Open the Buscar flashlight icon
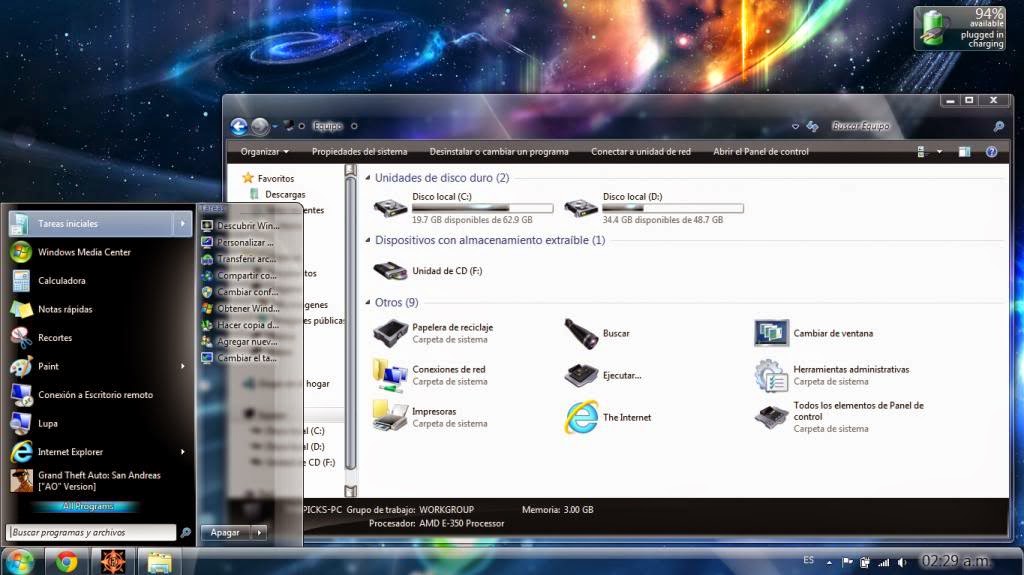 click(581, 333)
